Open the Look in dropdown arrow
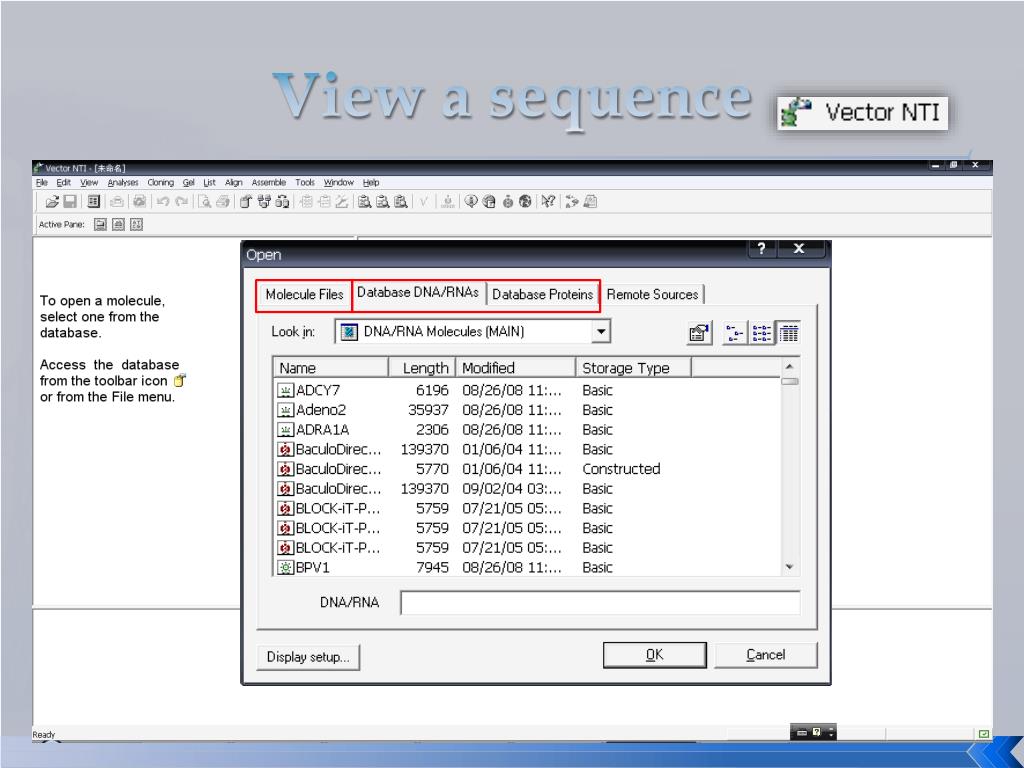 (x=601, y=332)
